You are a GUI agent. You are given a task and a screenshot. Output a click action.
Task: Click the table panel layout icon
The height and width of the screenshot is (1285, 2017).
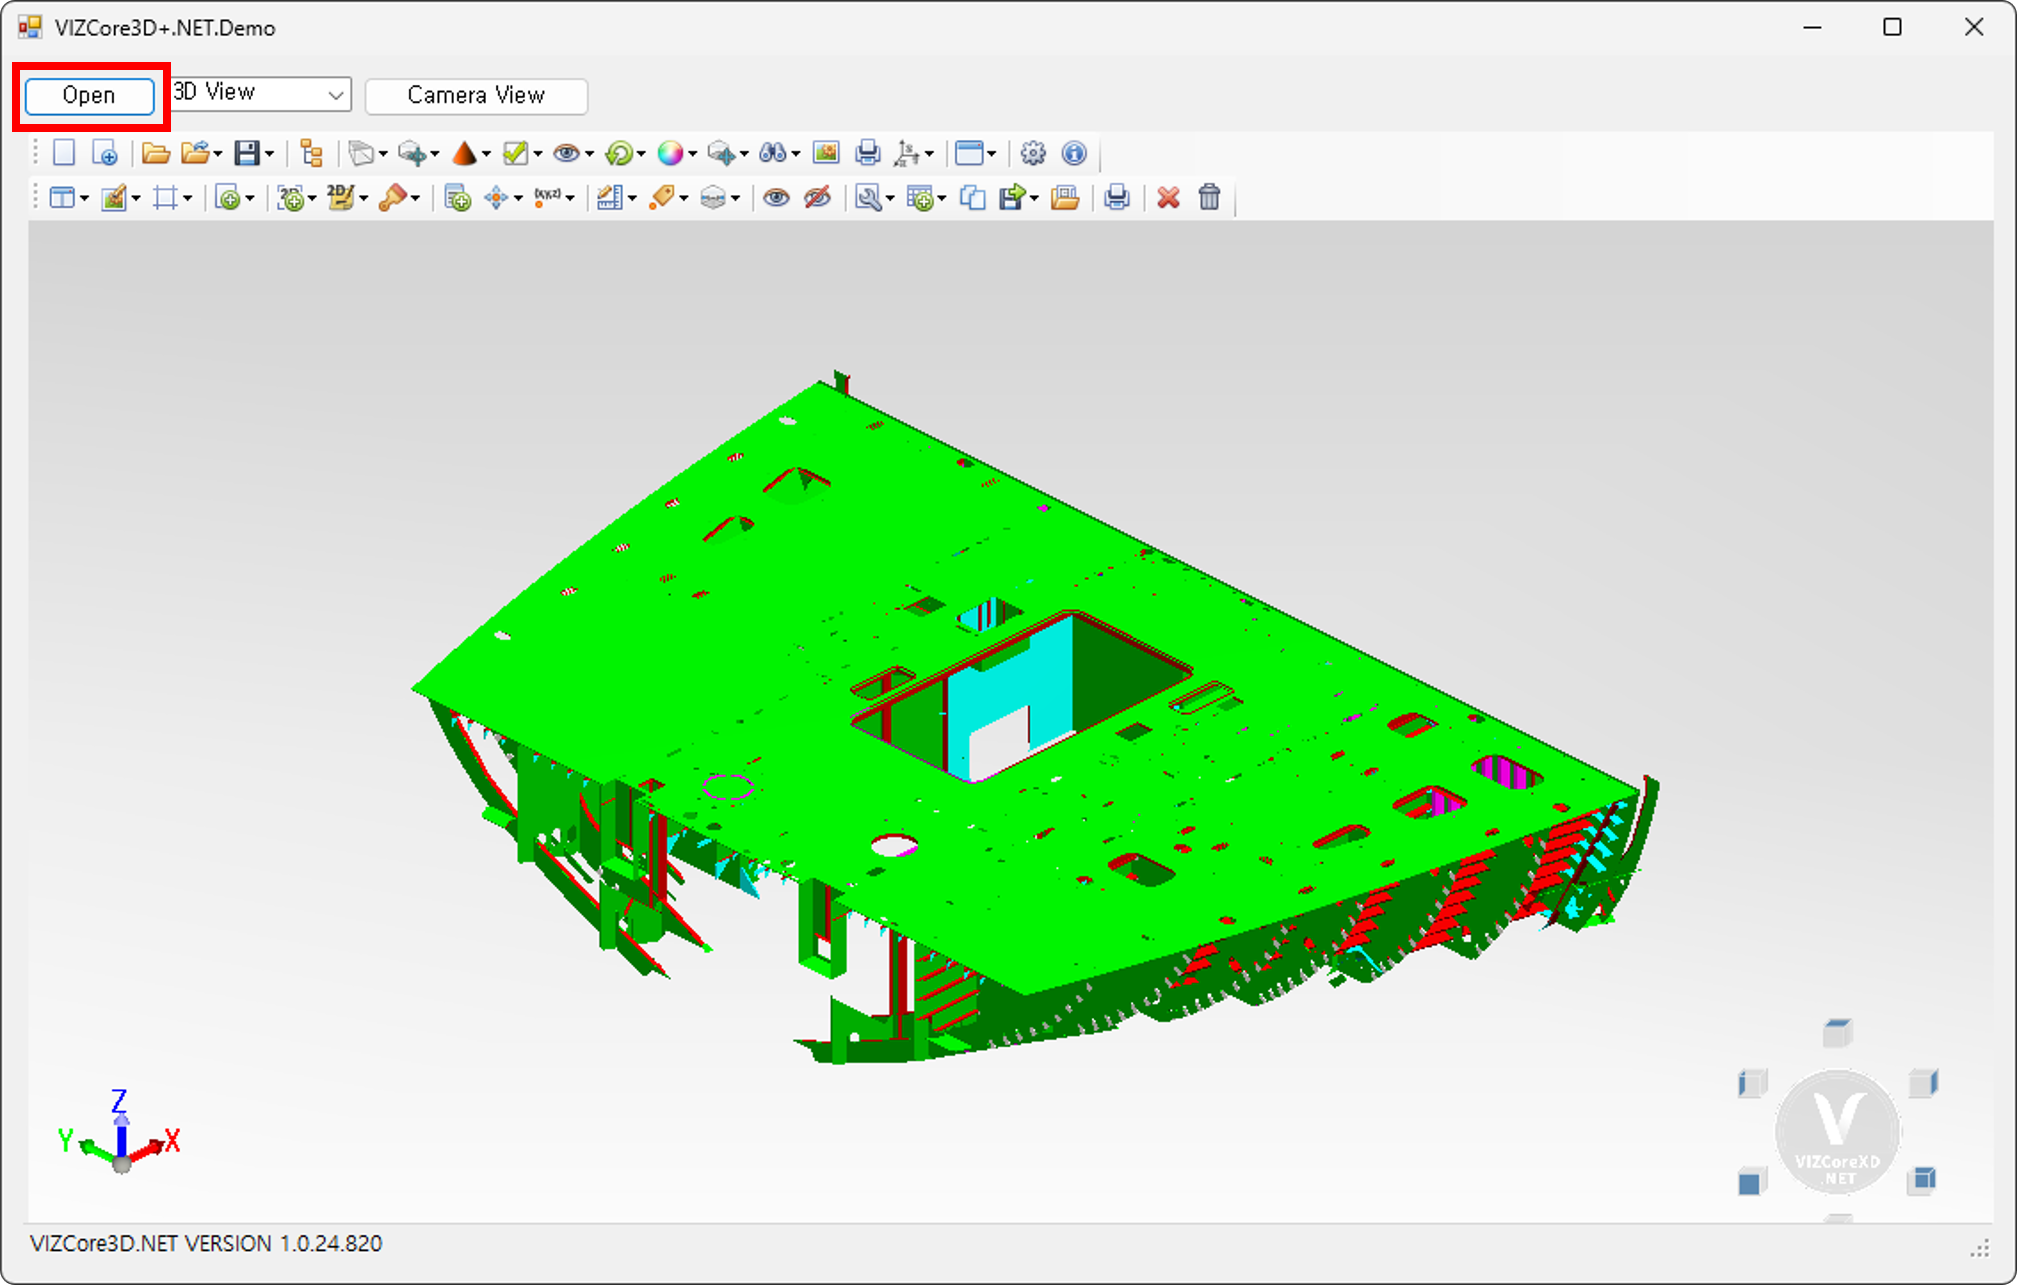click(x=62, y=198)
